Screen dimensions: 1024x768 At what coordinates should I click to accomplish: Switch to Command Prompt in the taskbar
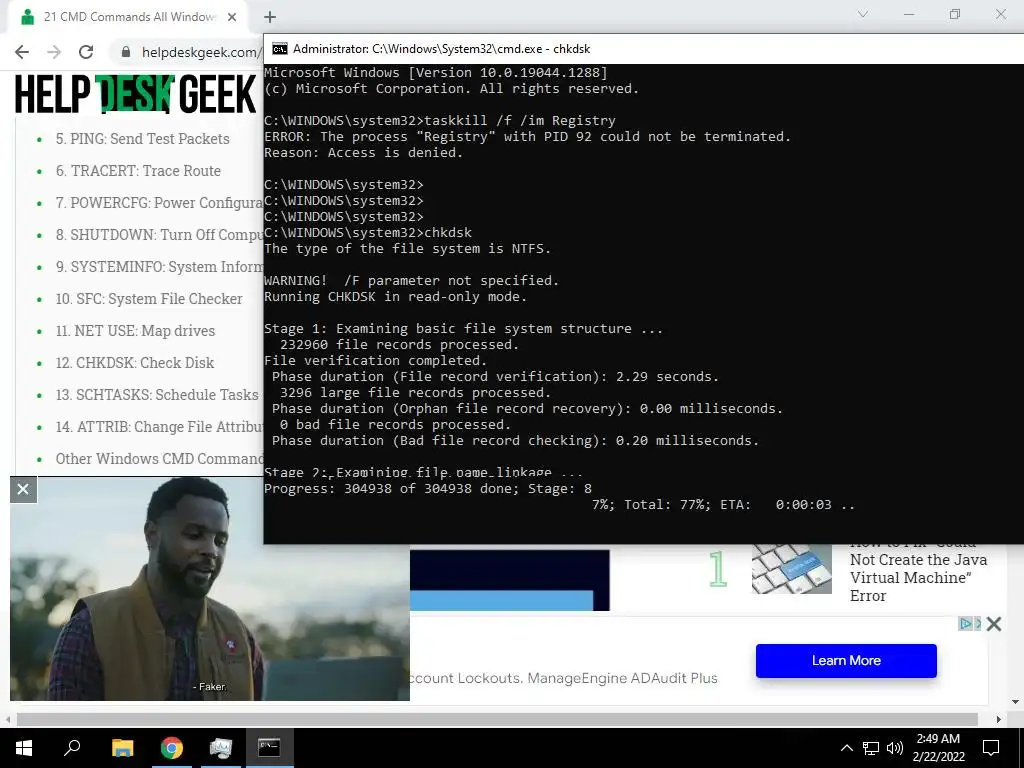click(270, 747)
